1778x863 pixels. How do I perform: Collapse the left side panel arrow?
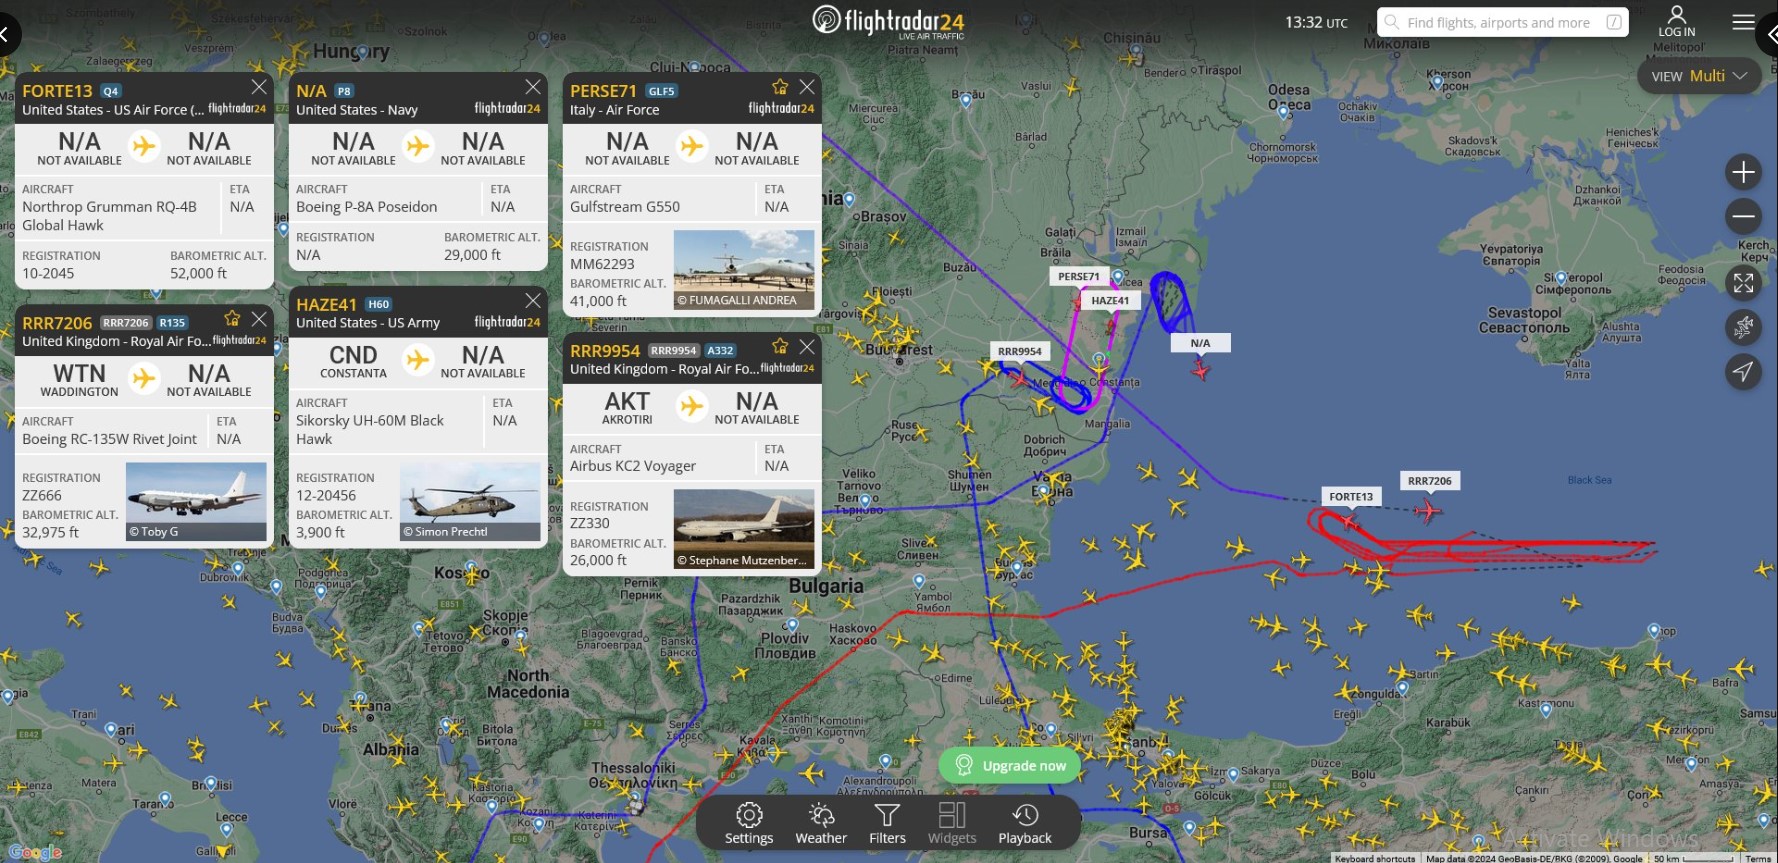(7, 35)
